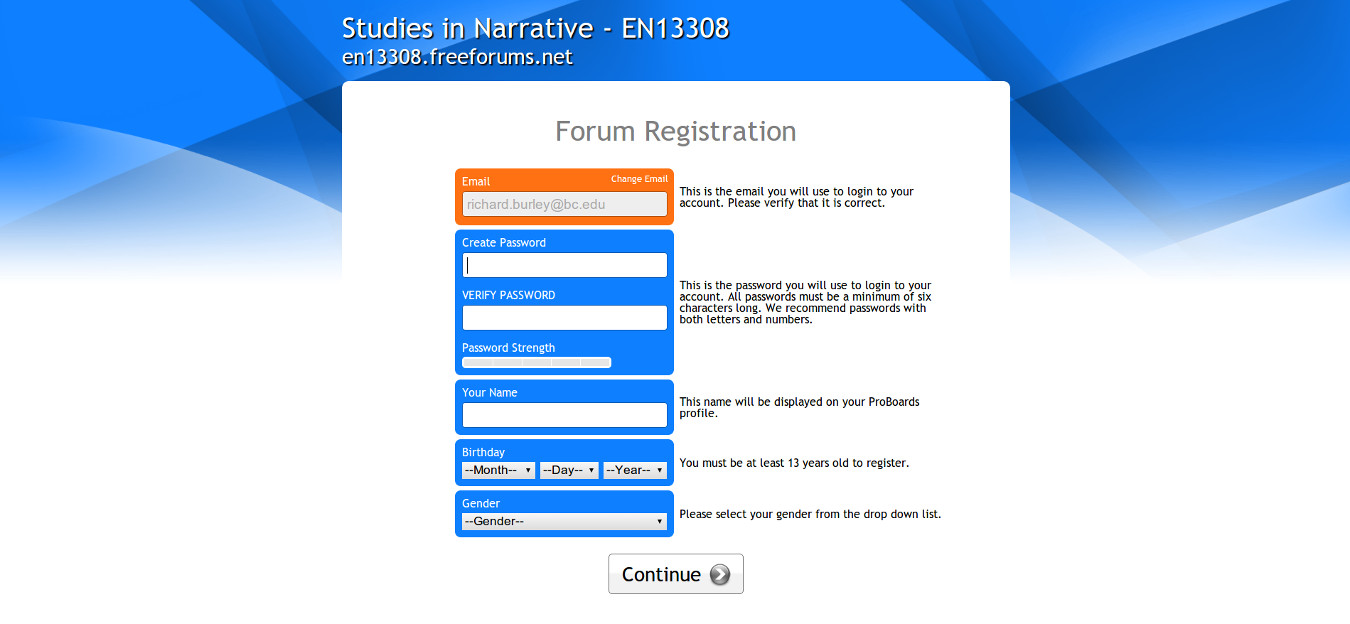Click the 13 years old requirement text
The width and height of the screenshot is (1350, 624).
(793, 464)
